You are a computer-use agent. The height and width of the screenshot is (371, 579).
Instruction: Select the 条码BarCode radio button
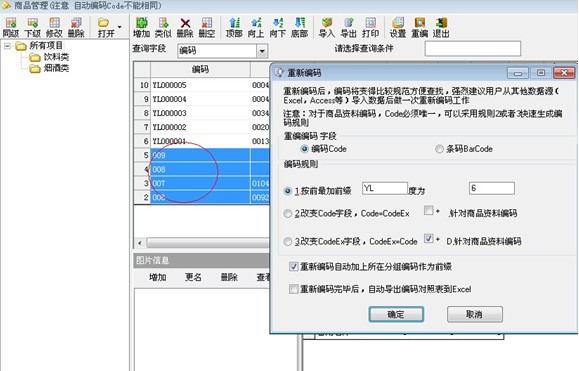(439, 149)
